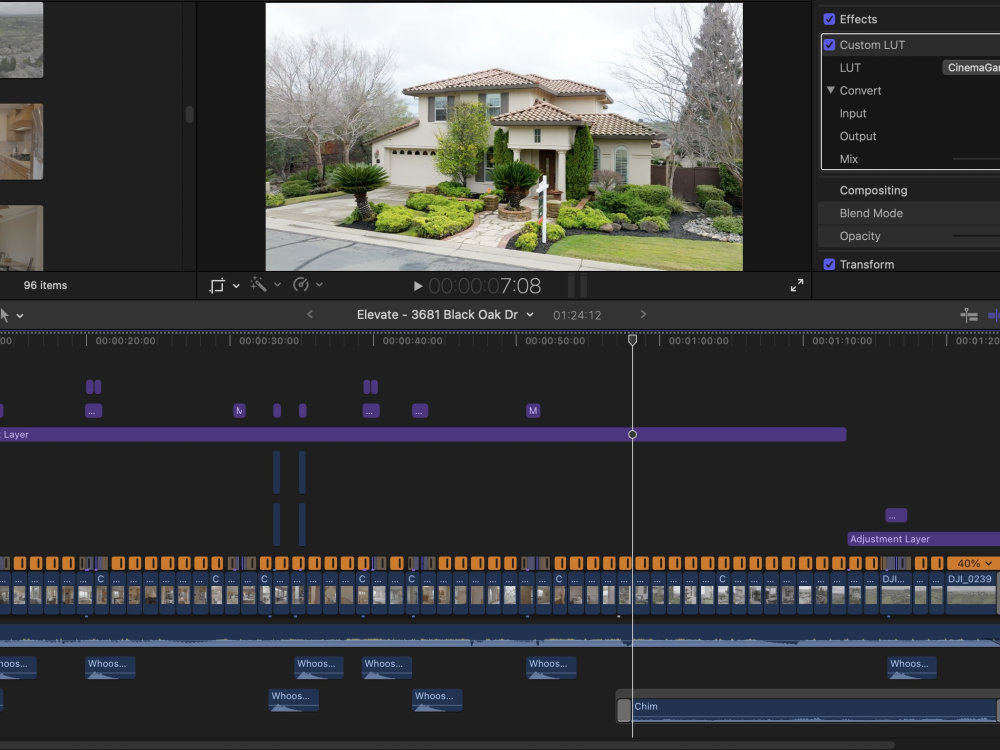Click the Compositing section header

[873, 190]
